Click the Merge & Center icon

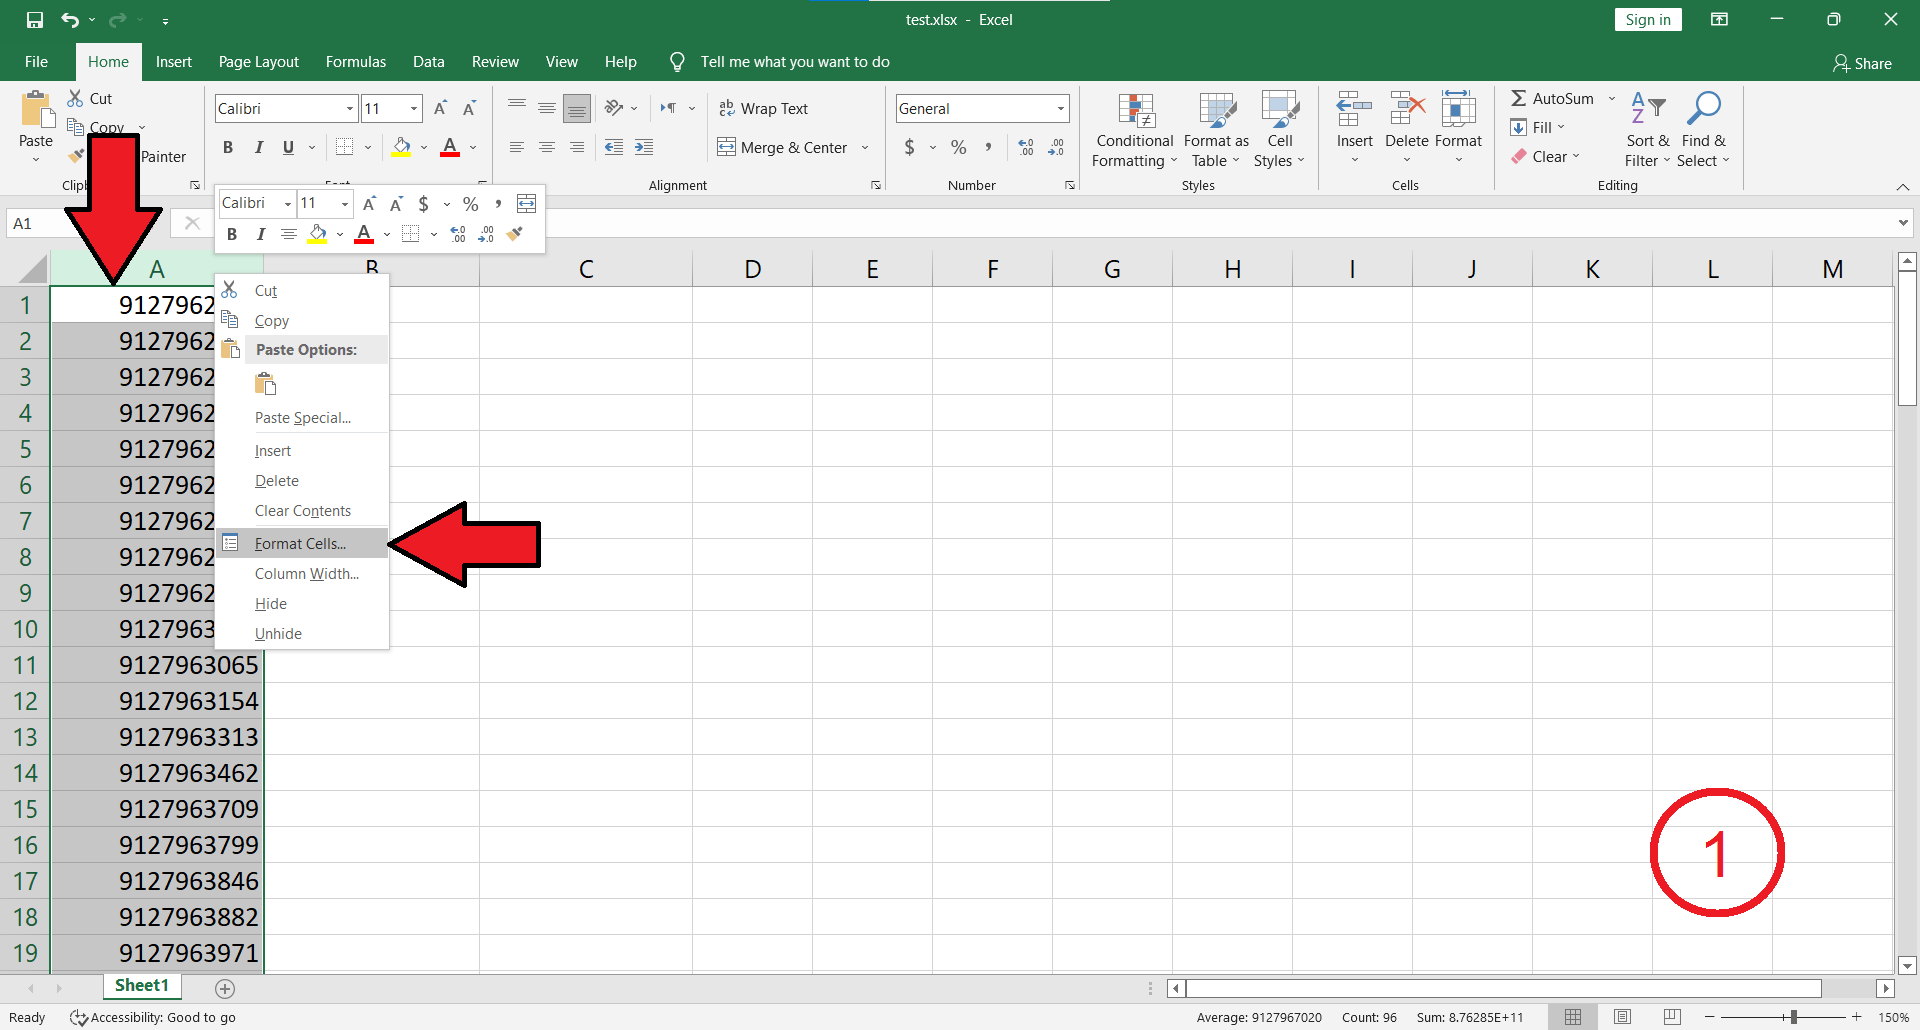tap(727, 147)
